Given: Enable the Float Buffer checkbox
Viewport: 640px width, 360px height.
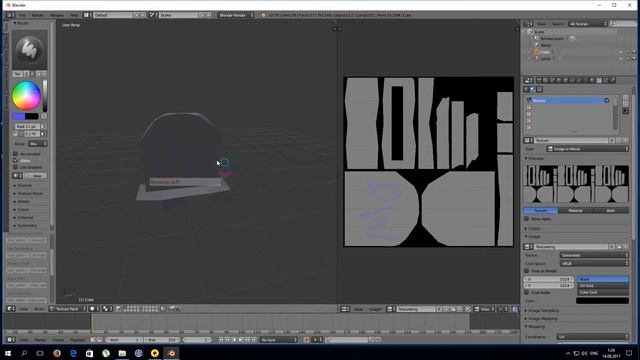Looking at the screenshot, I should 527,293.
